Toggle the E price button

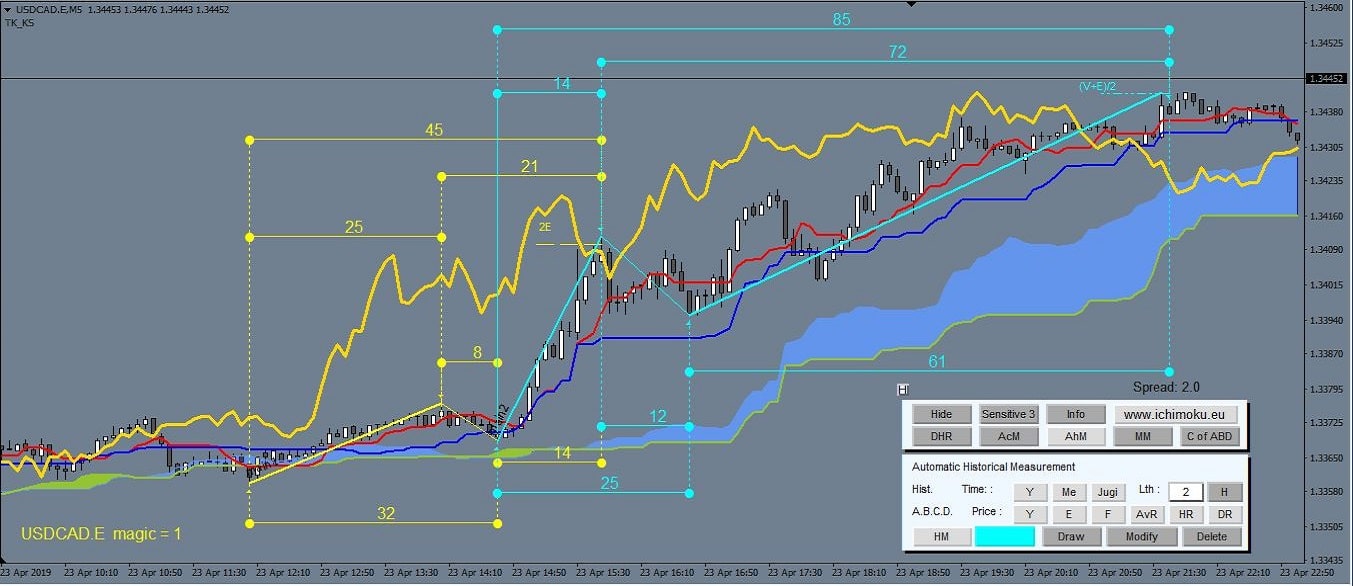(1068, 514)
